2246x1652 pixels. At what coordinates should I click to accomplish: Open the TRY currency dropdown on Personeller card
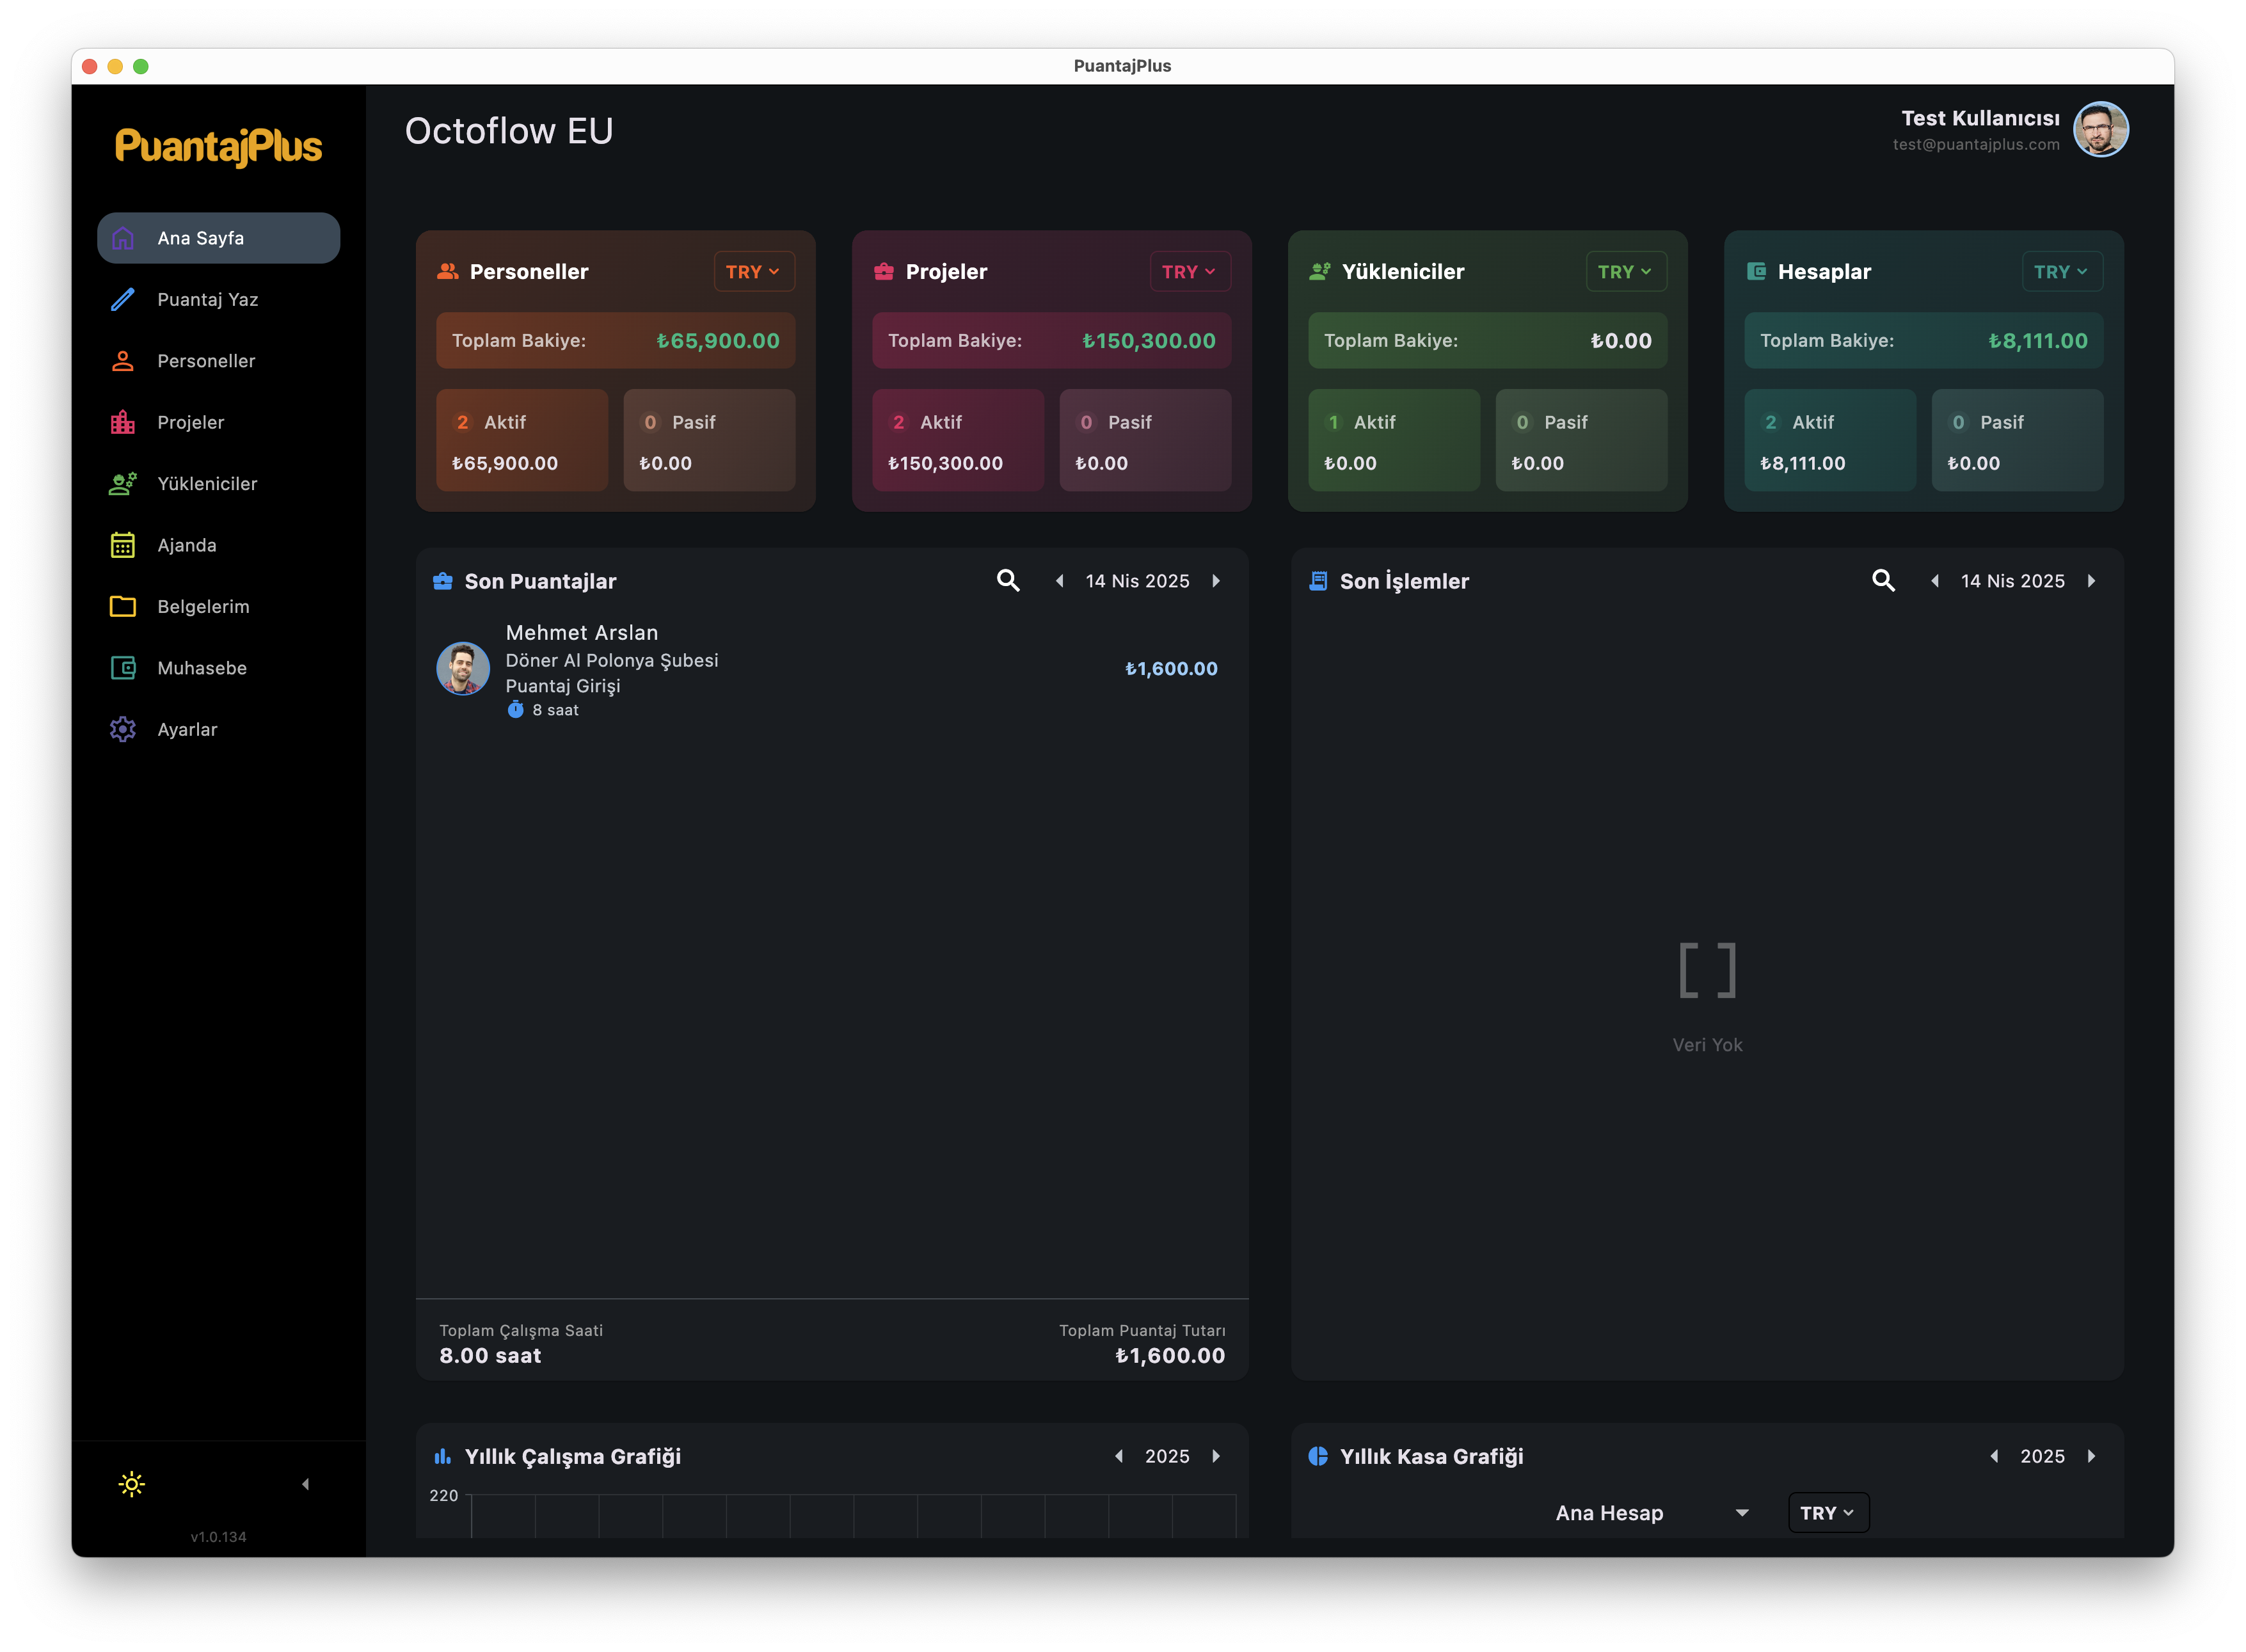[754, 271]
